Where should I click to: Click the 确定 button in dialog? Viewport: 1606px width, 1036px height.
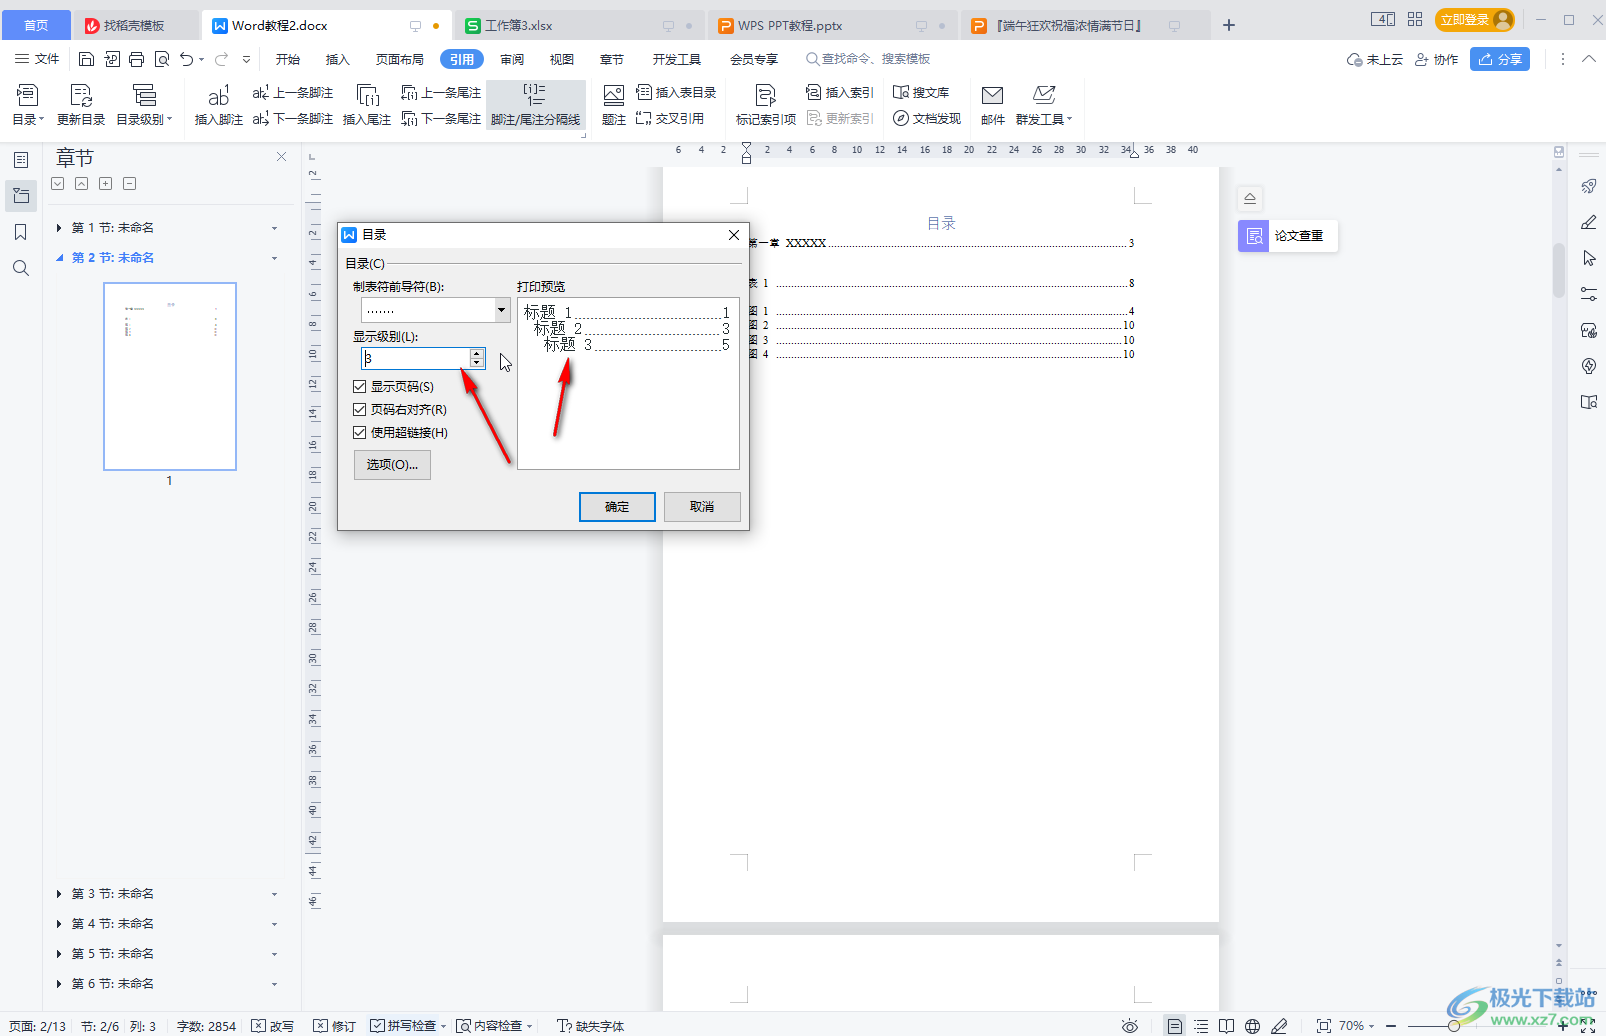point(617,507)
